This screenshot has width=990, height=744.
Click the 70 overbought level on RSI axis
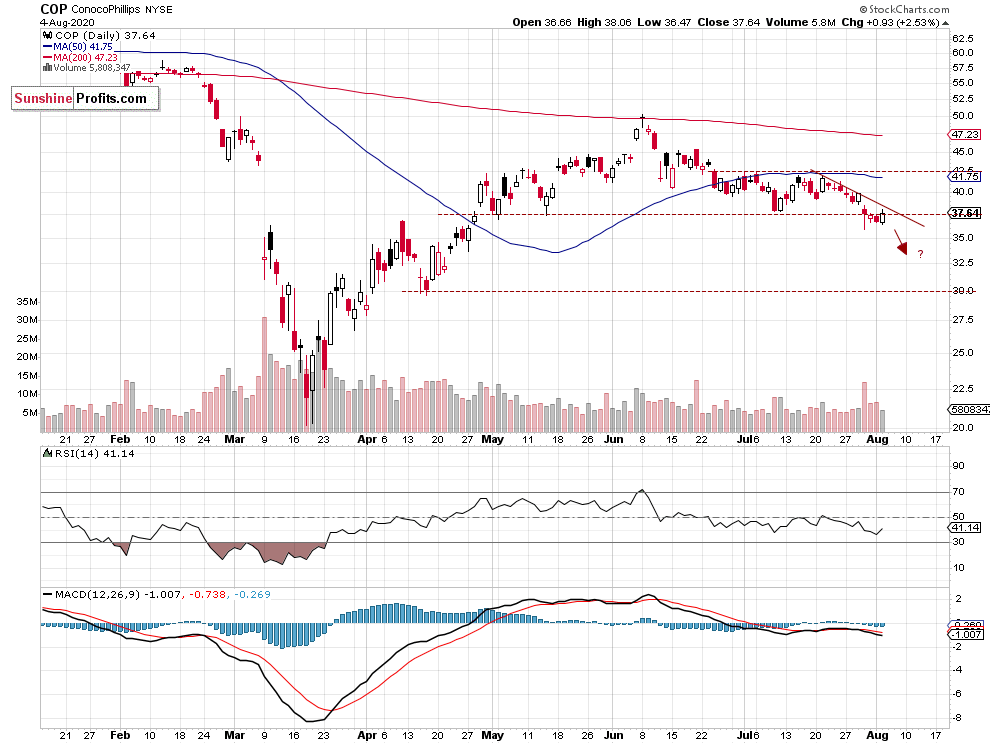click(958, 491)
